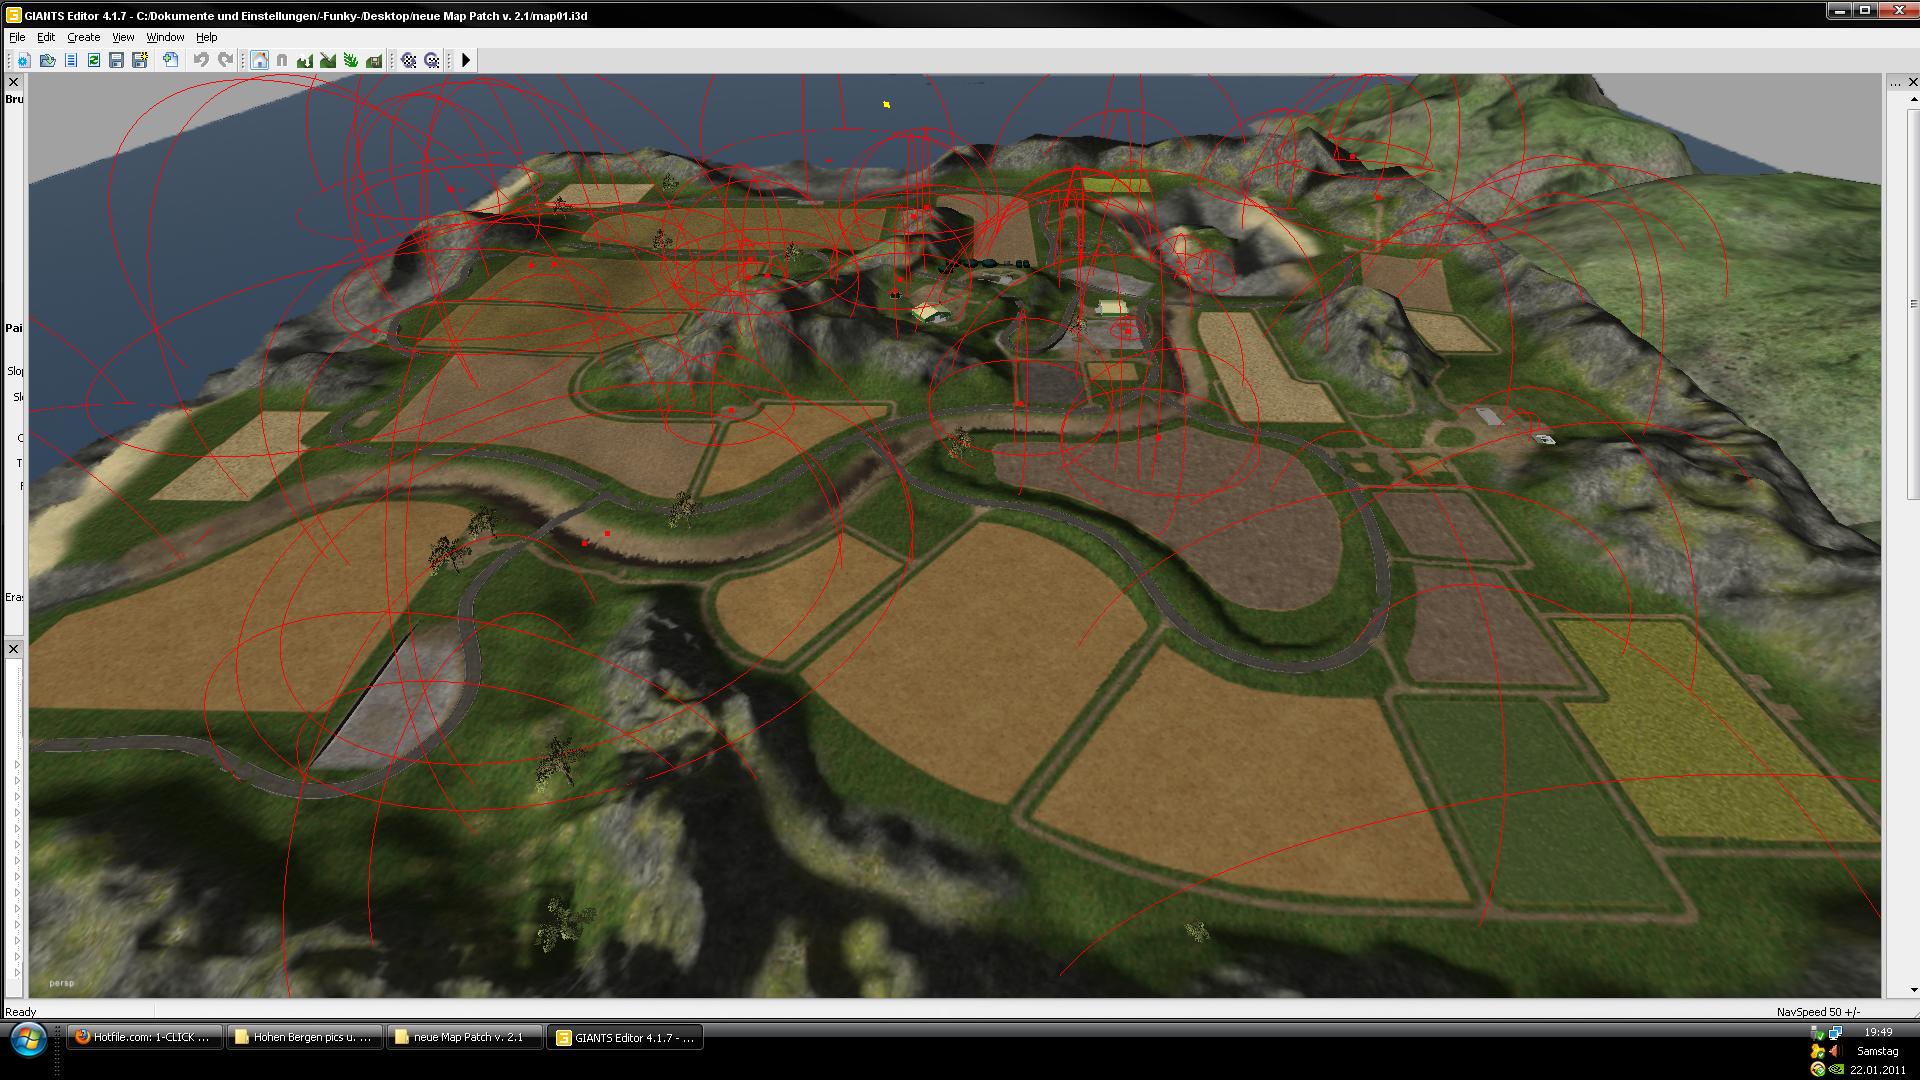Toggle the home navigation mode icon
Image resolution: width=1920 pixels, height=1080 pixels.
259,61
